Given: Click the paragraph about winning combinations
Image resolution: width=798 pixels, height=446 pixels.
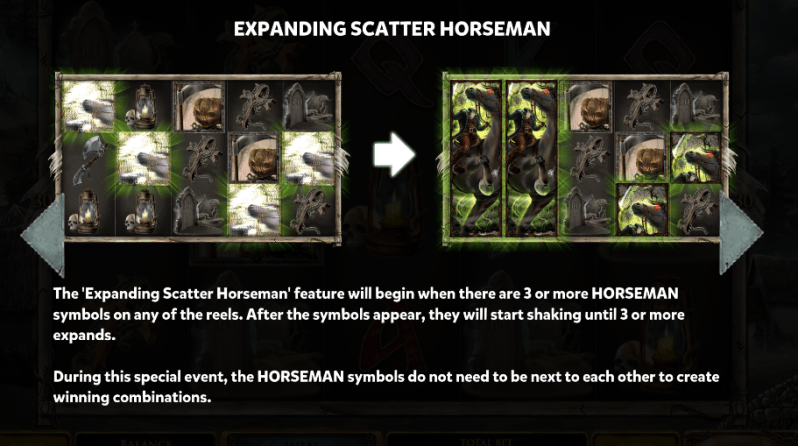Looking at the screenshot, I should 386,387.
